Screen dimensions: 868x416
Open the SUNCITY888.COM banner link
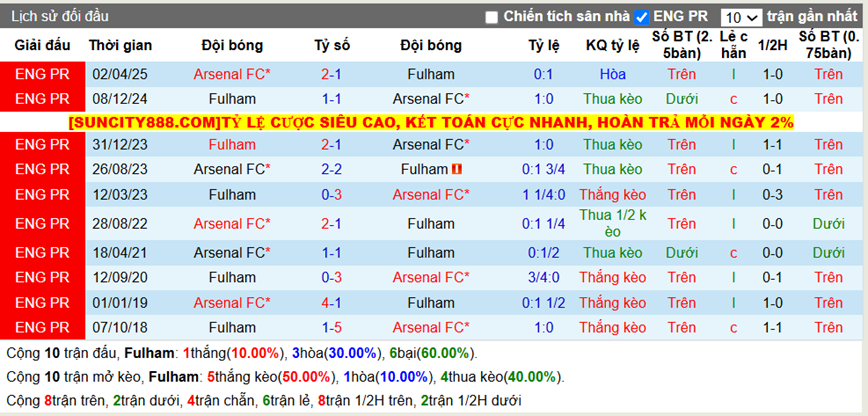431,122
